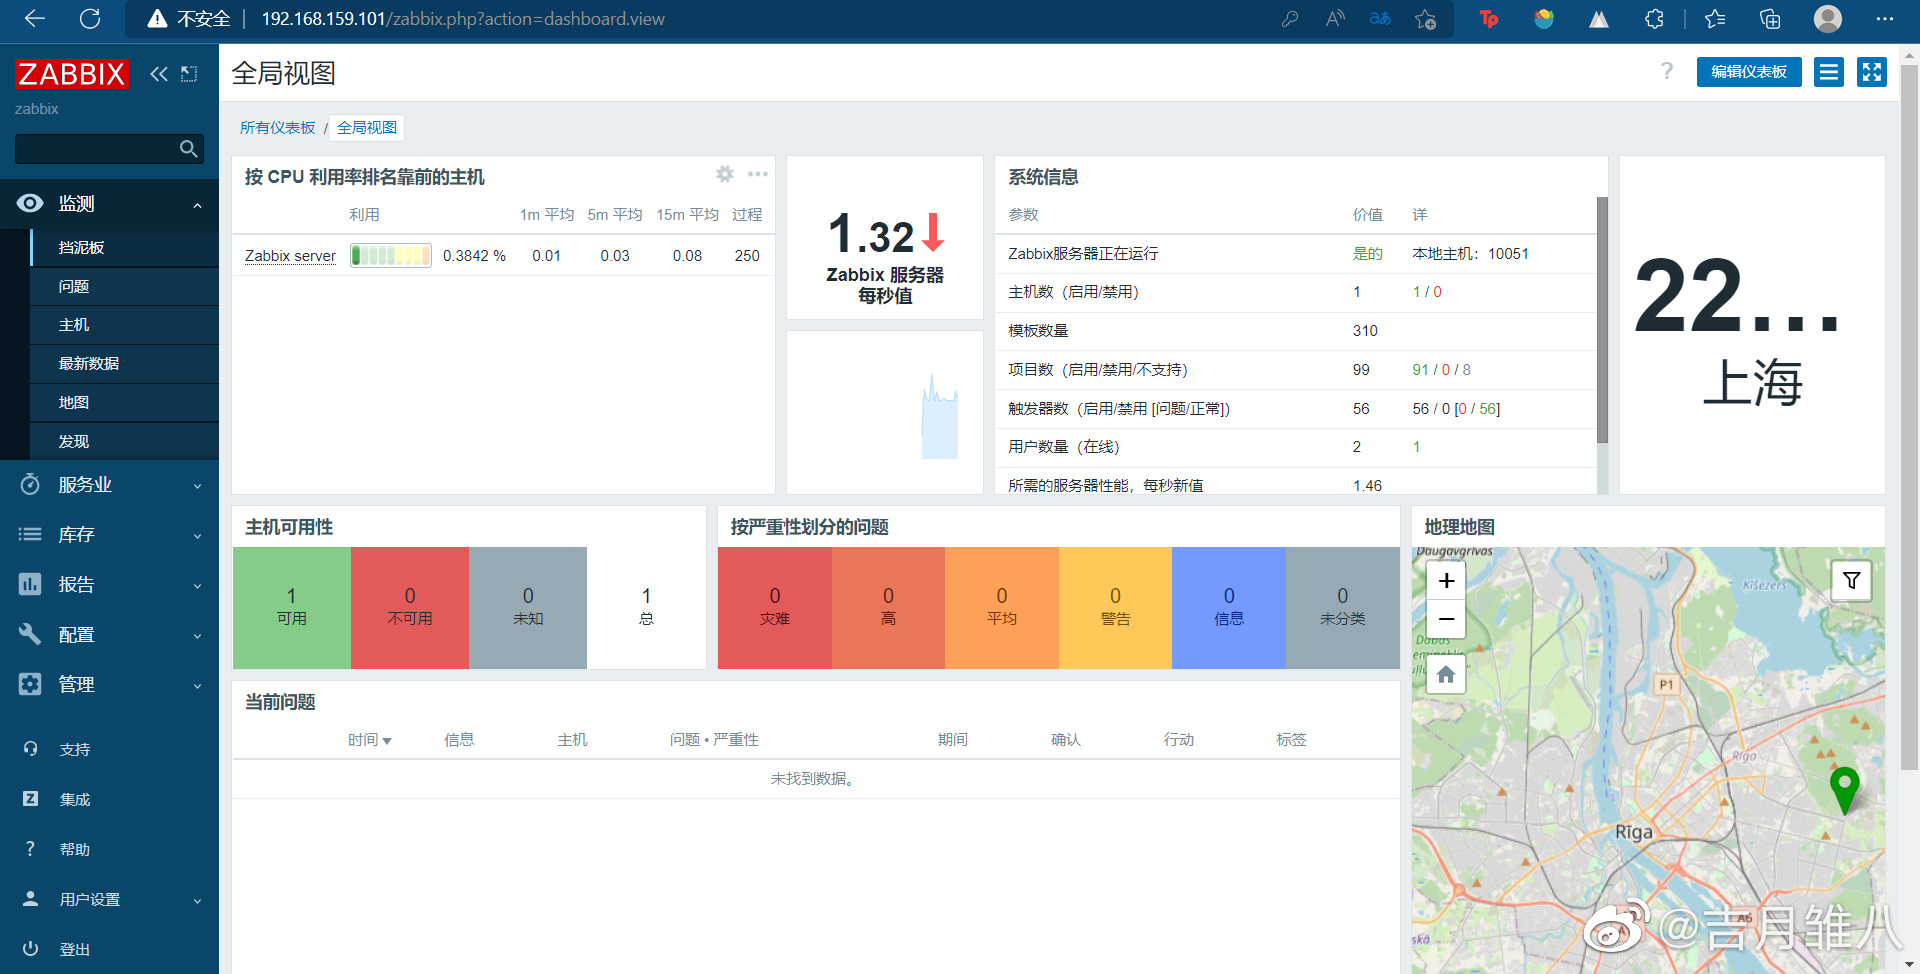The image size is (1920, 974).
Task: Open 集成 integrations Z icon
Action: [30, 799]
